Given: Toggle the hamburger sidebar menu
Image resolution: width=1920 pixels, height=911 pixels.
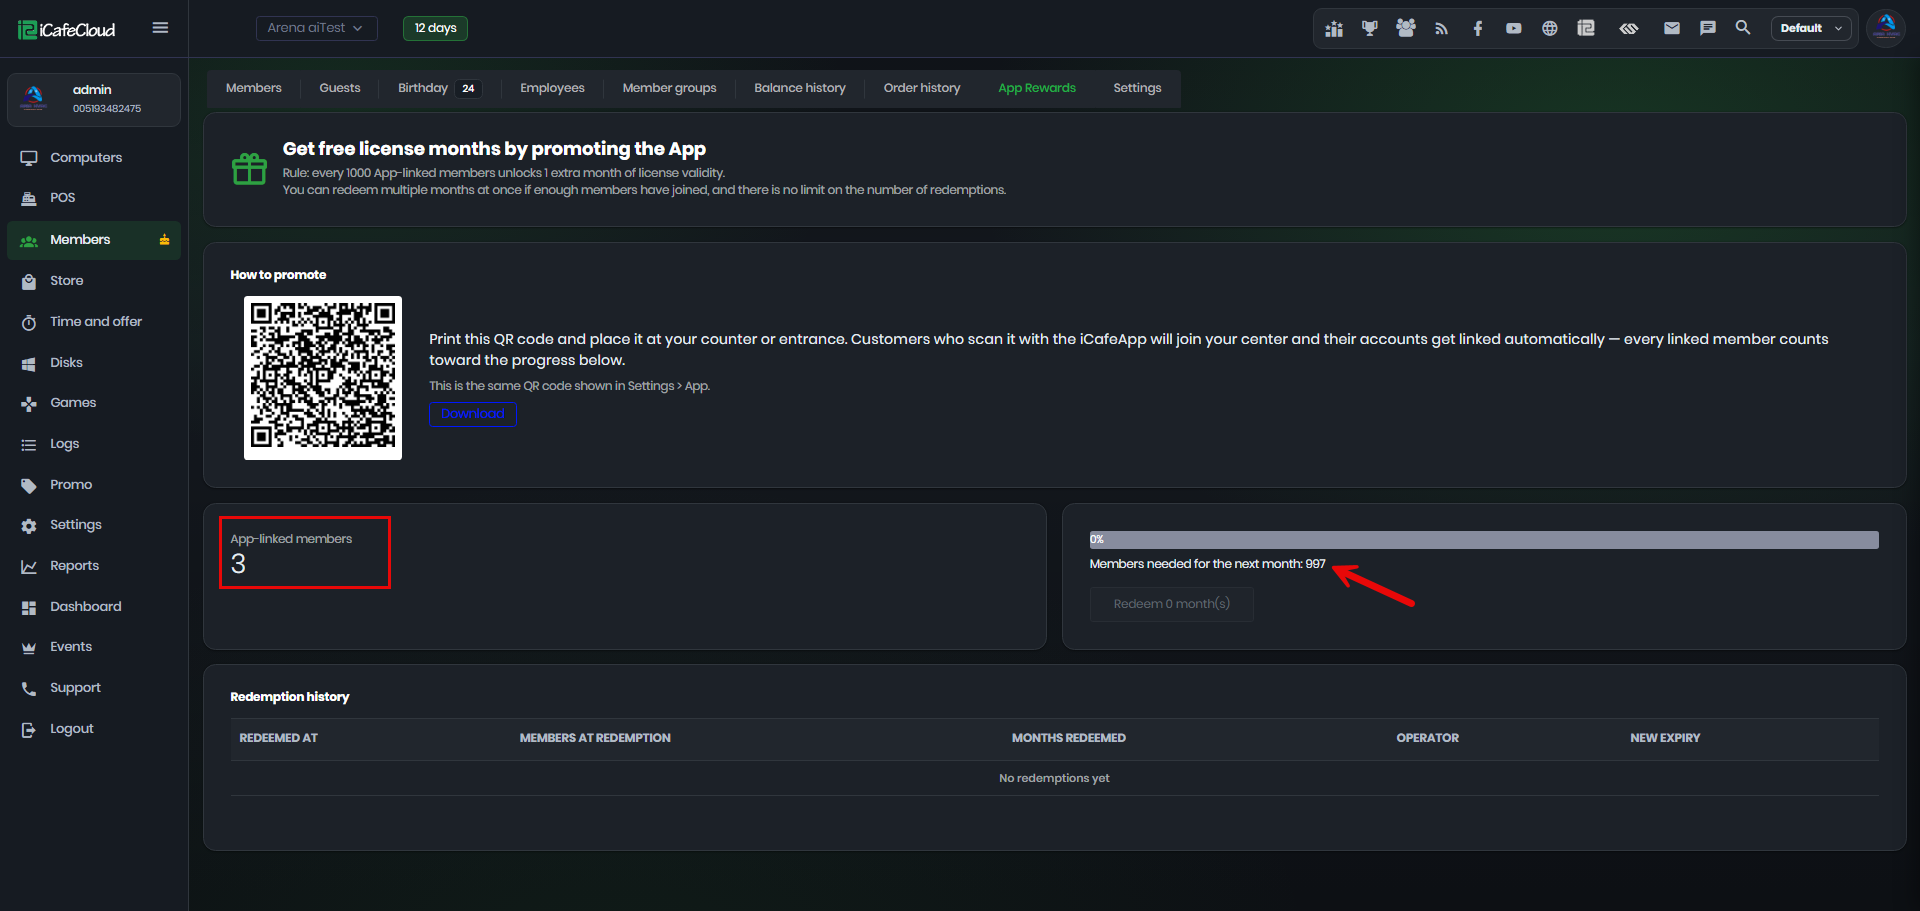Looking at the screenshot, I should pos(160,28).
